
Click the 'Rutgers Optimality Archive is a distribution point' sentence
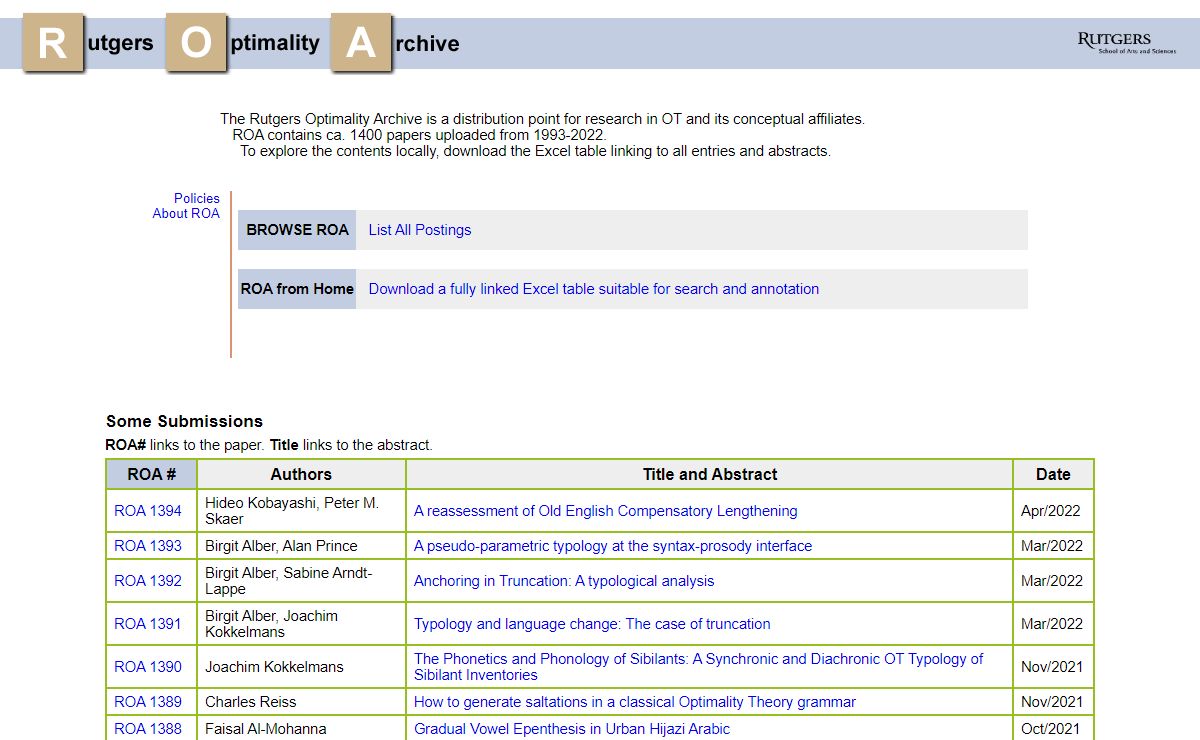pyautogui.click(x=542, y=119)
